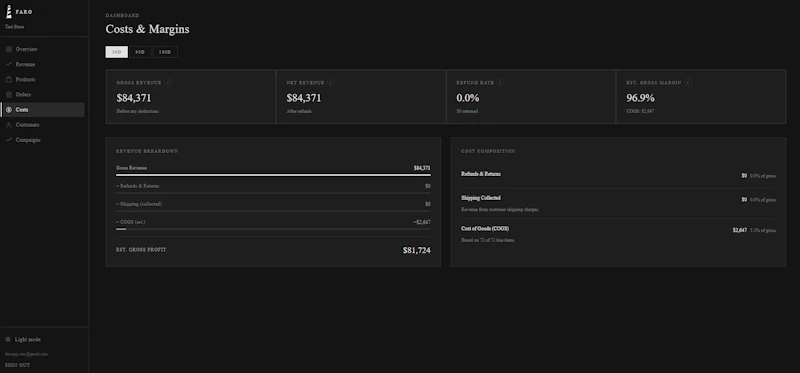Click the 'Based on 72 of 72 line items' note
Viewport: 800px width, 373px height.
[488, 240]
